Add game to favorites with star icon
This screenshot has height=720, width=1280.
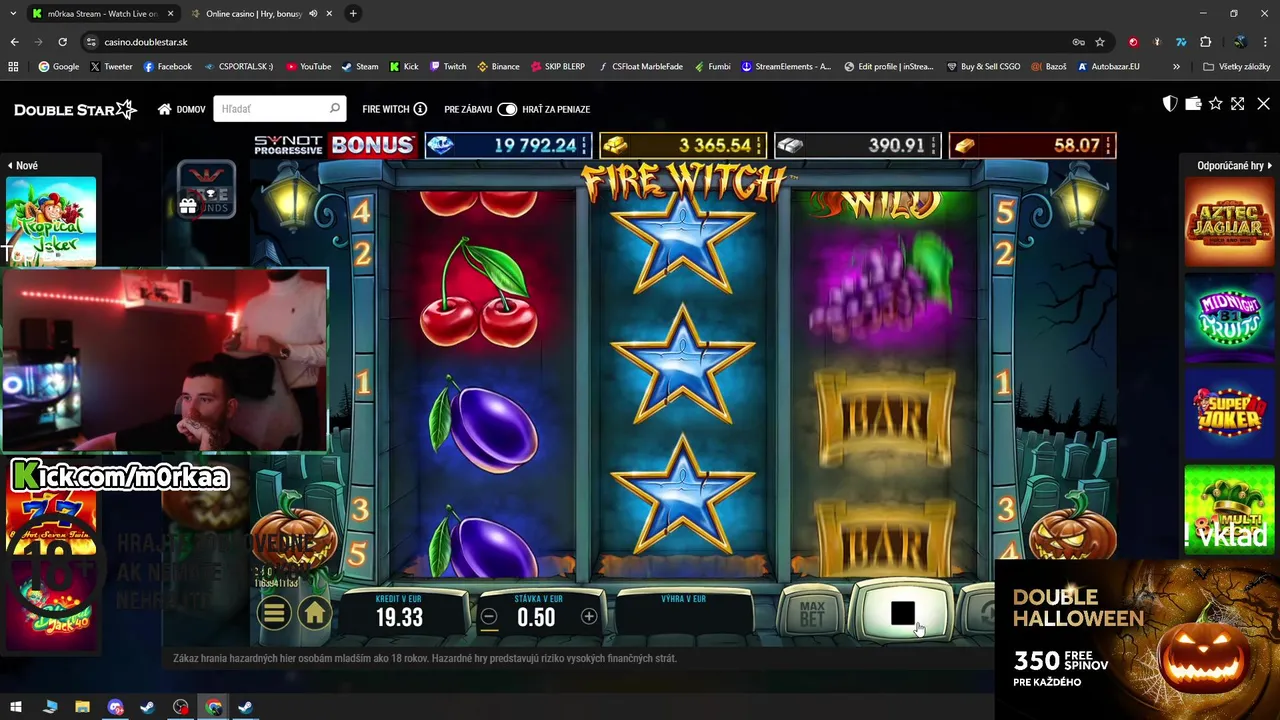tap(1215, 104)
